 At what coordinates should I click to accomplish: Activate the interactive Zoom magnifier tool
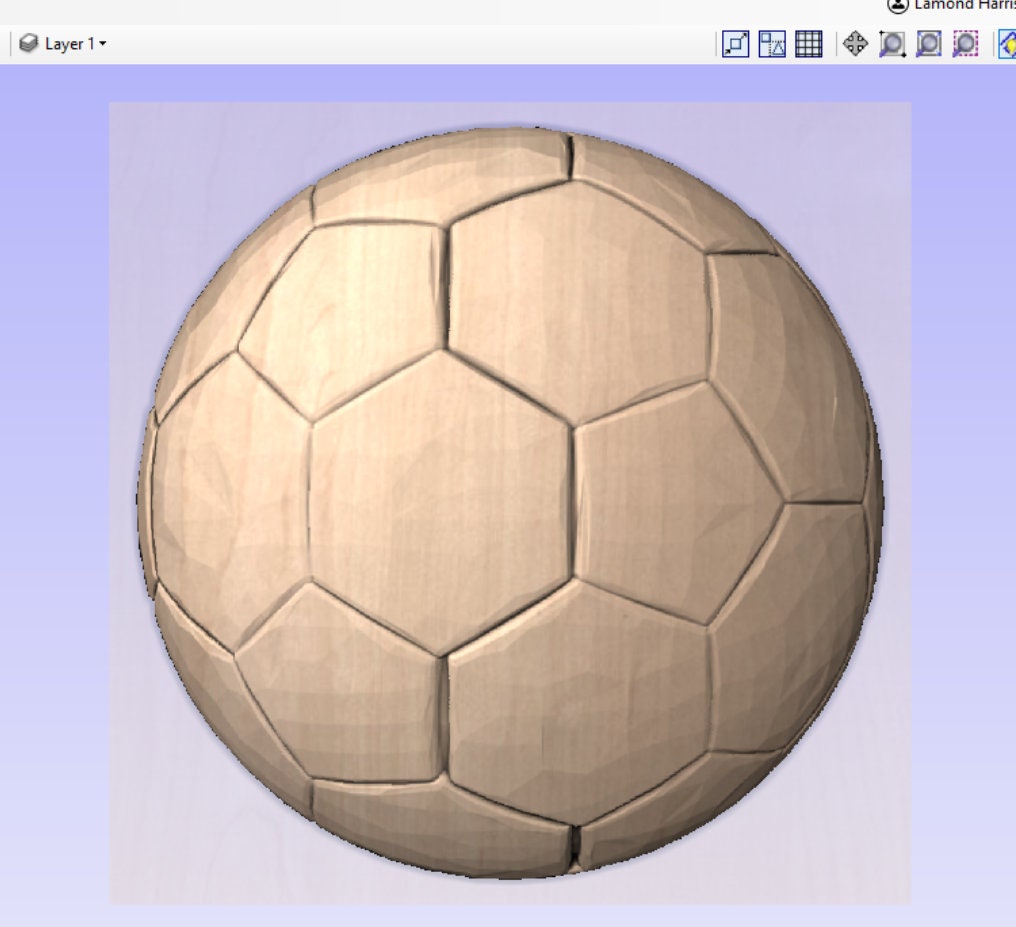point(891,44)
